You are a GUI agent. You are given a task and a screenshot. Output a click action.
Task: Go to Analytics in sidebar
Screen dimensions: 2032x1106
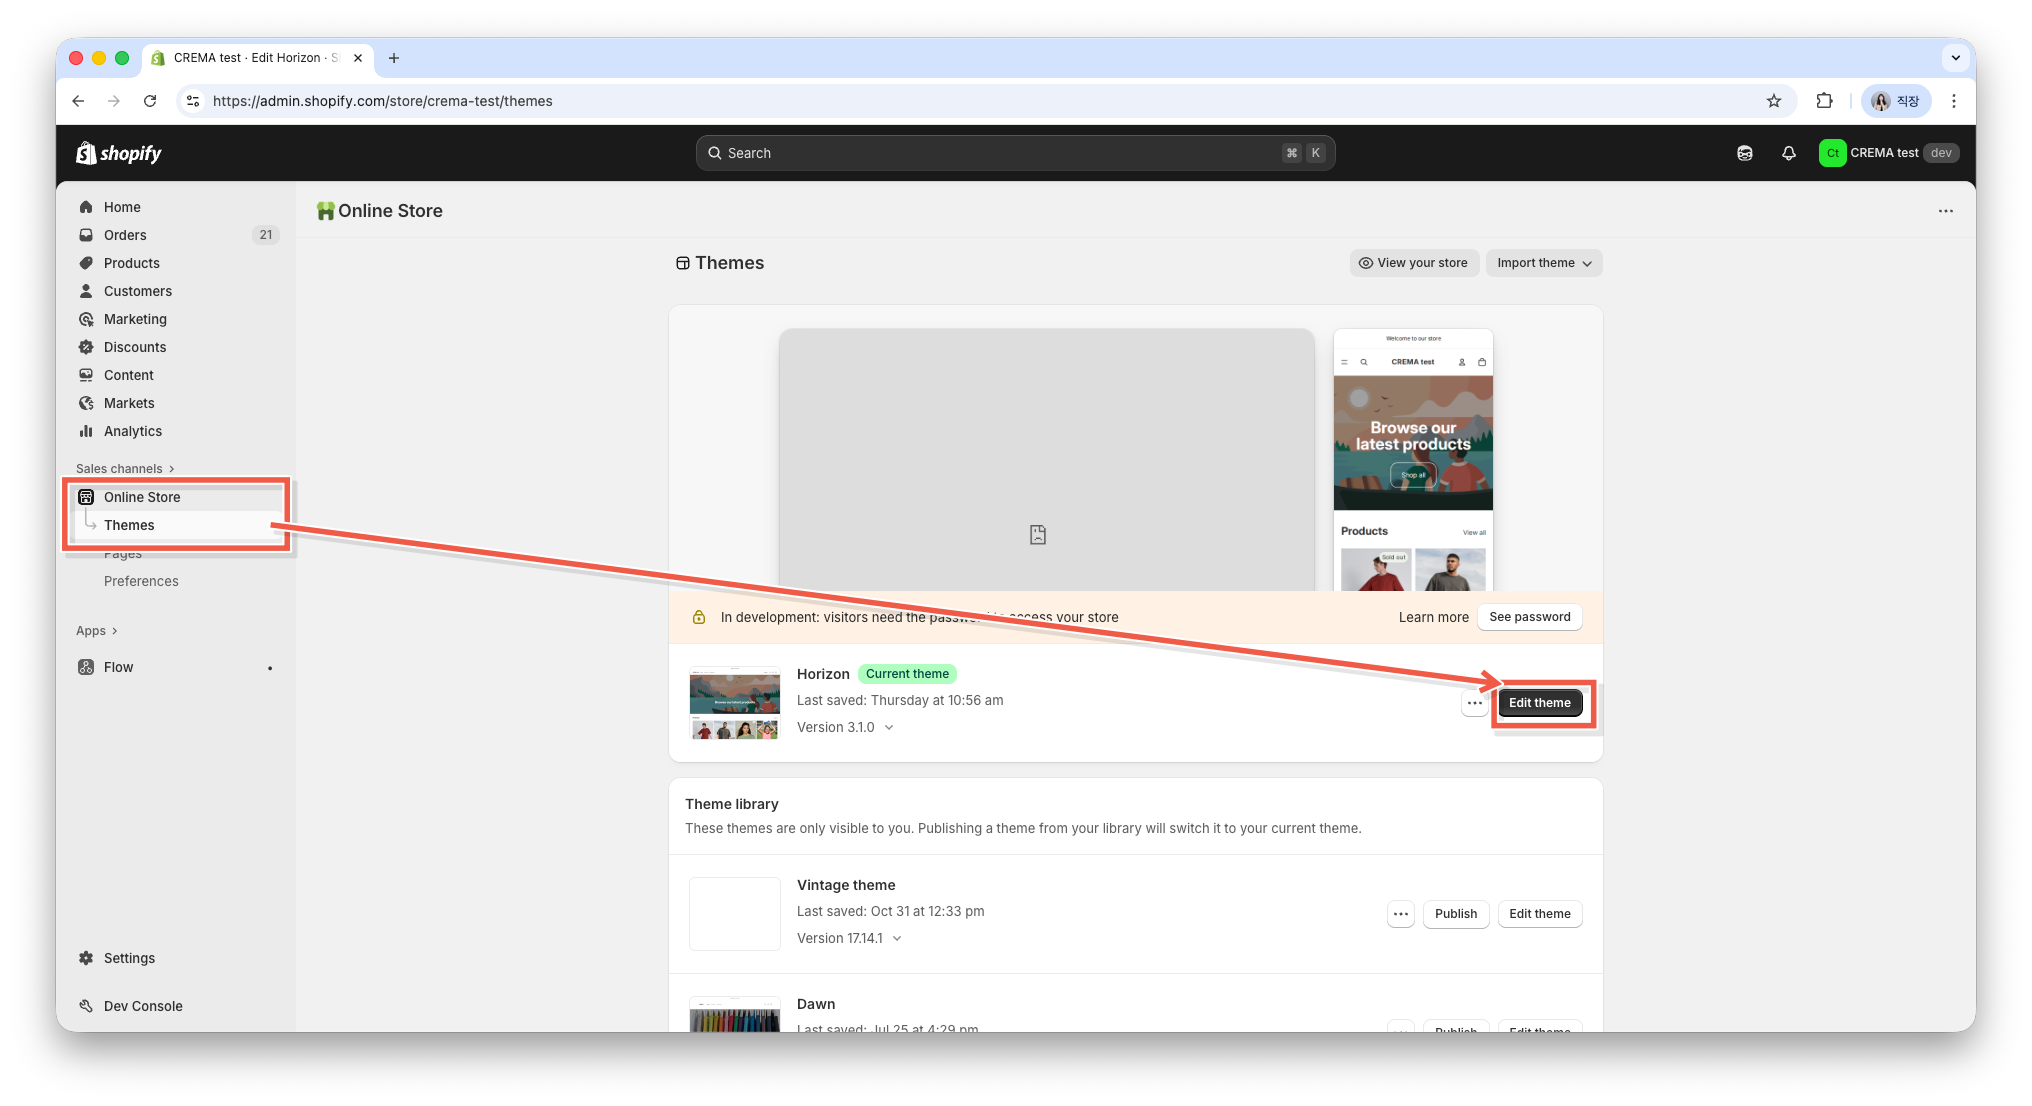(x=132, y=431)
